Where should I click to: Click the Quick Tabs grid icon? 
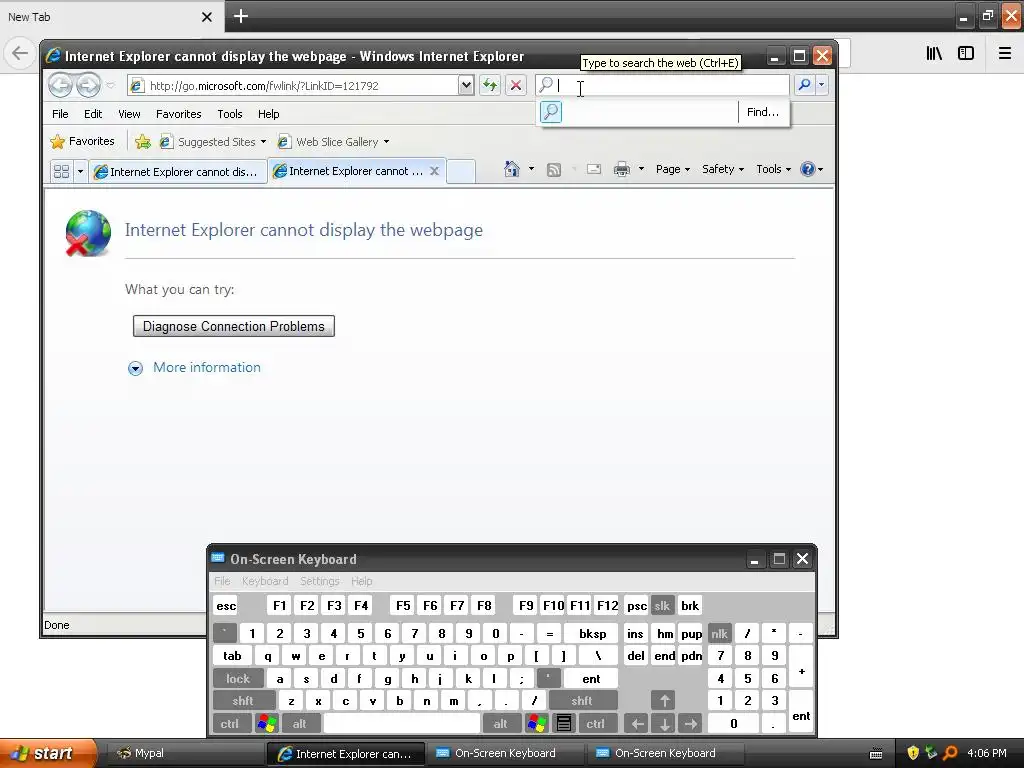pyautogui.click(x=61, y=171)
